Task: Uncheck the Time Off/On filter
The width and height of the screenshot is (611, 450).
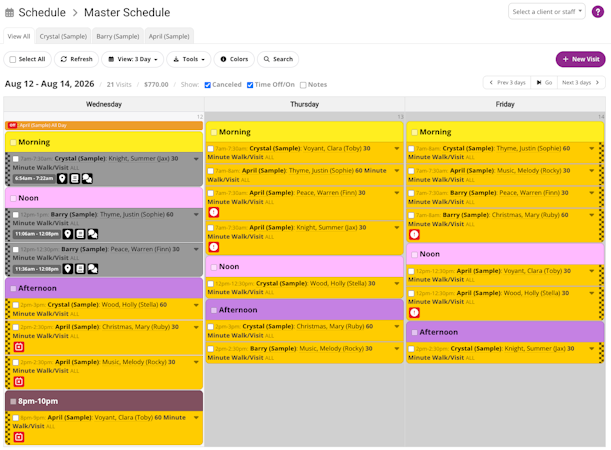Action: coord(250,85)
